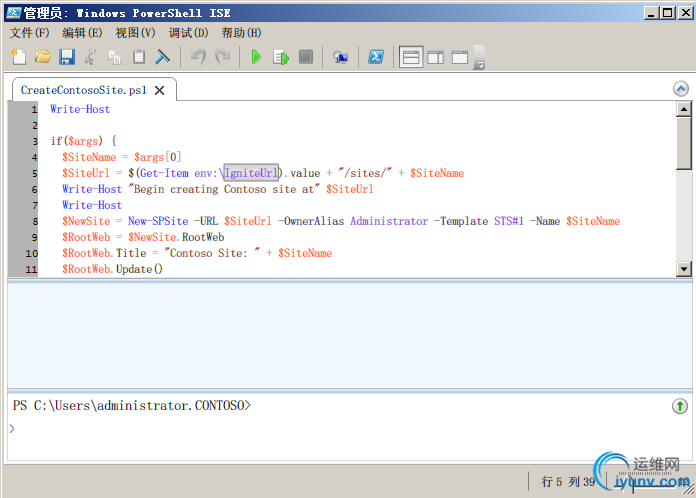Click status bar 行 5 列 39 indicator
This screenshot has width=696, height=498.
[x=568, y=482]
